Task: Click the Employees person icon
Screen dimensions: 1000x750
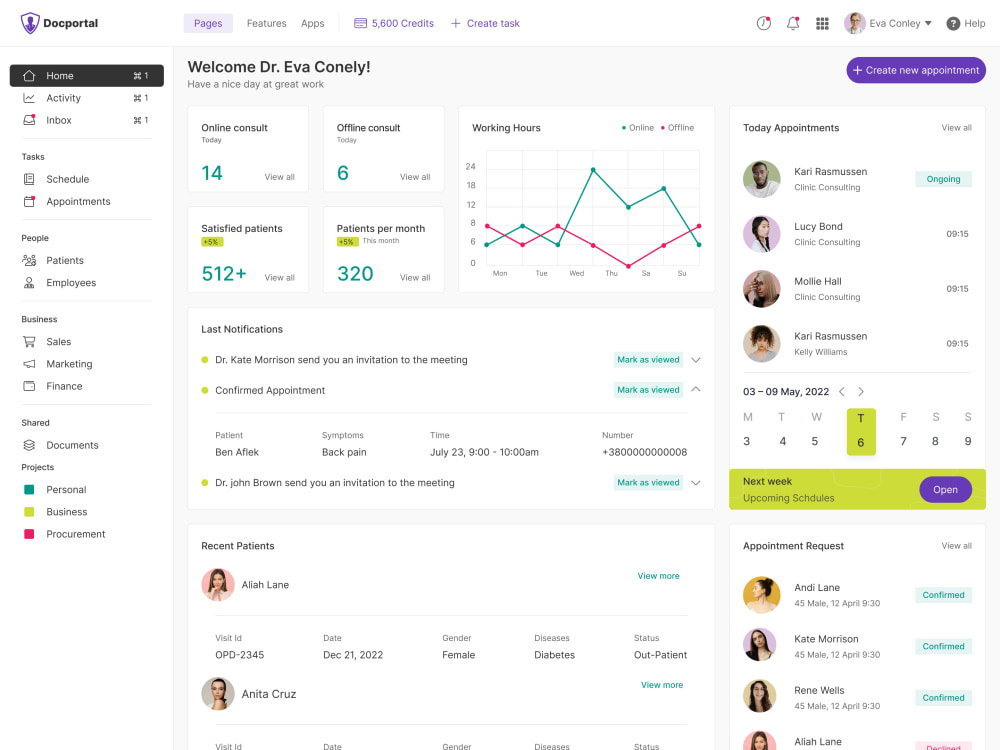Action: 29,283
